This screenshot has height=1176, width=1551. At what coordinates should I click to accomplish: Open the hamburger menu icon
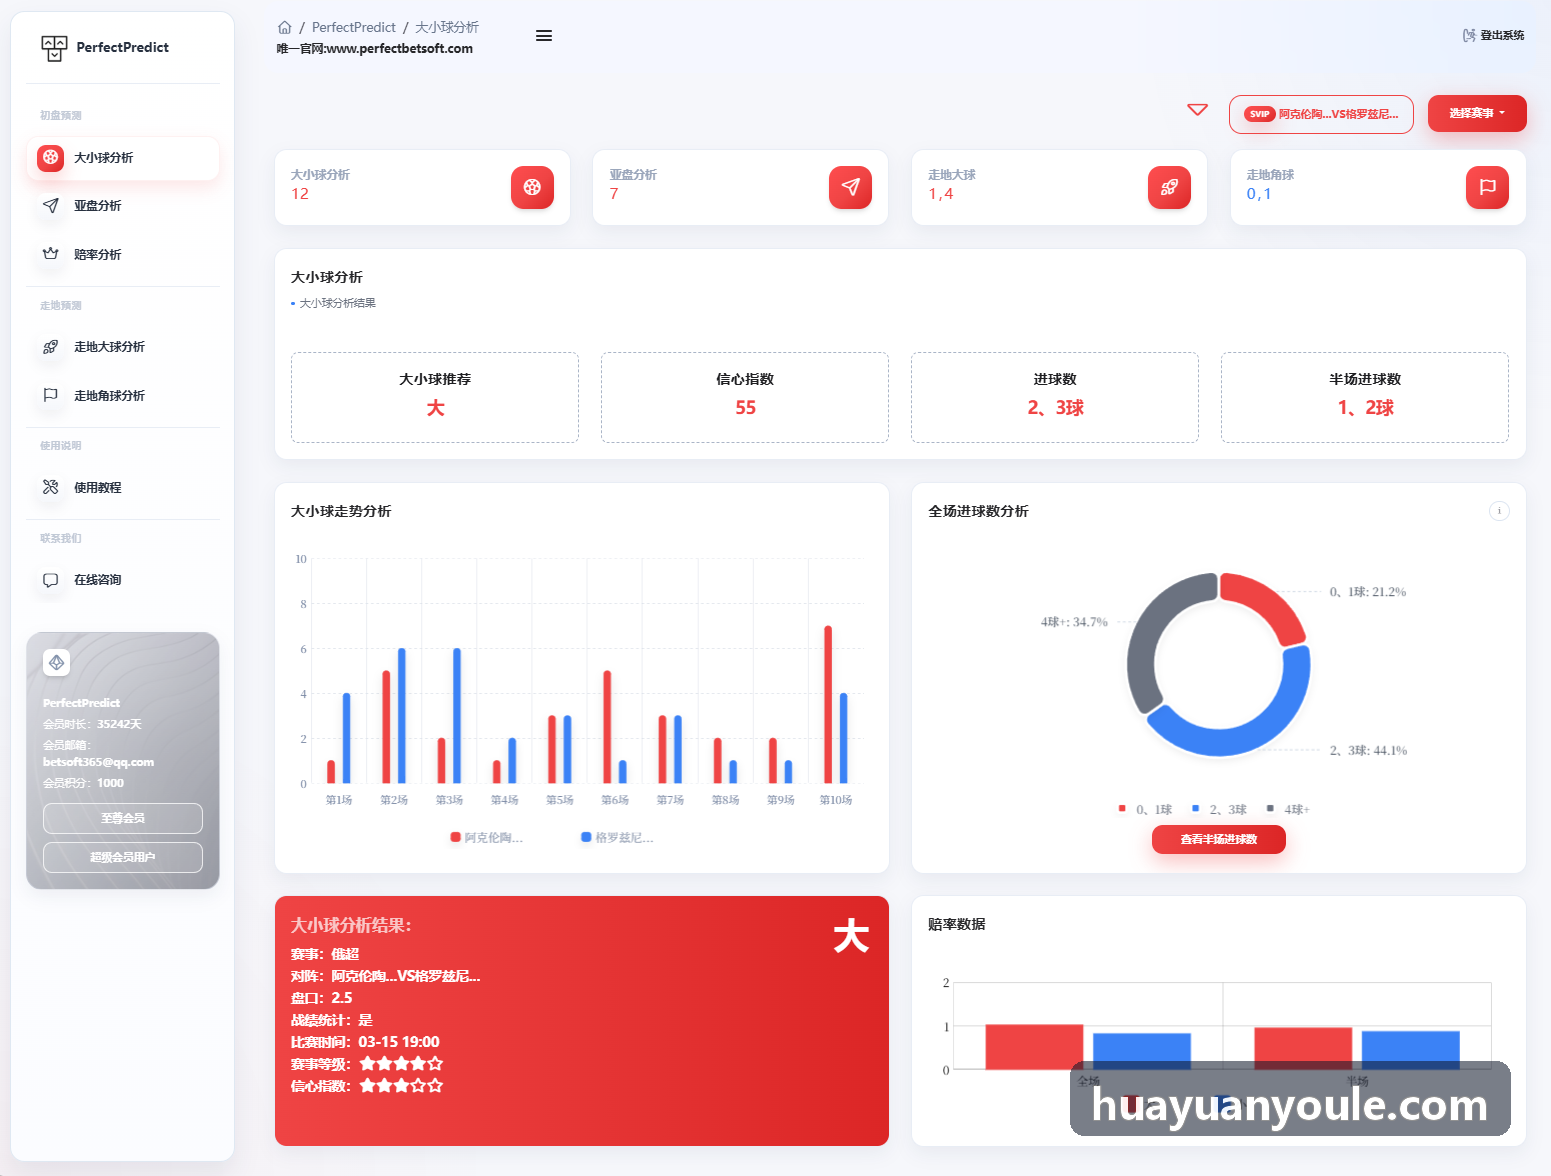[544, 36]
